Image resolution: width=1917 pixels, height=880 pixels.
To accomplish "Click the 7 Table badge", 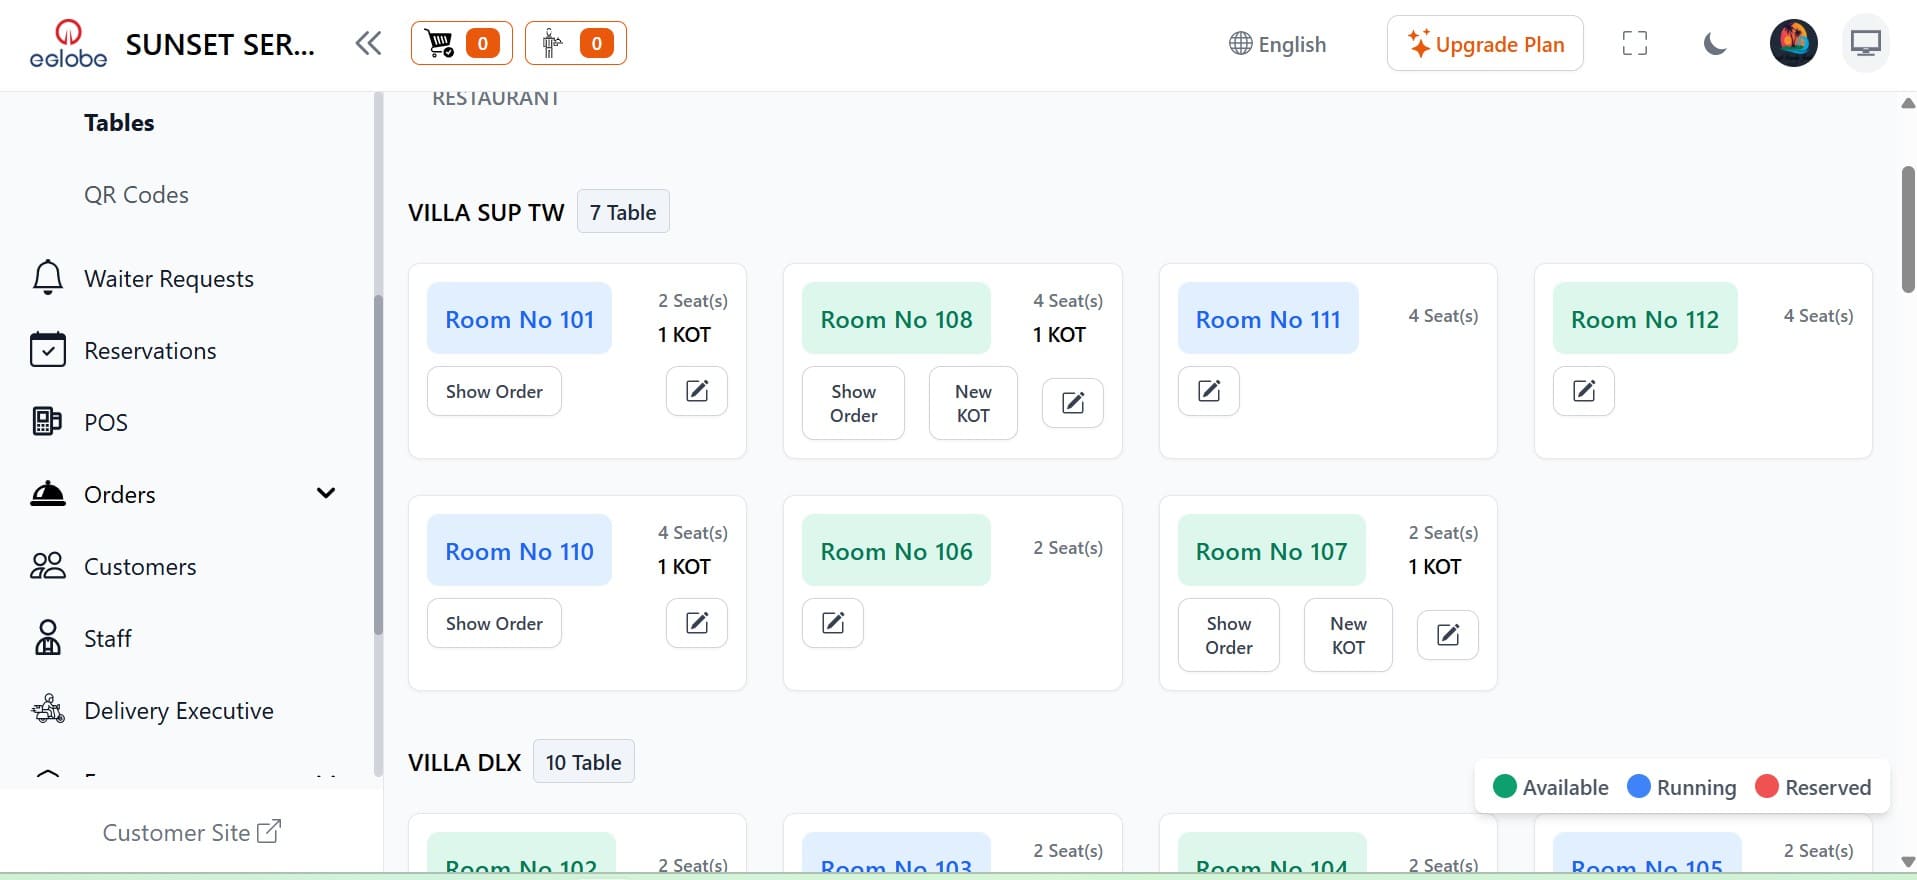I will tap(623, 212).
